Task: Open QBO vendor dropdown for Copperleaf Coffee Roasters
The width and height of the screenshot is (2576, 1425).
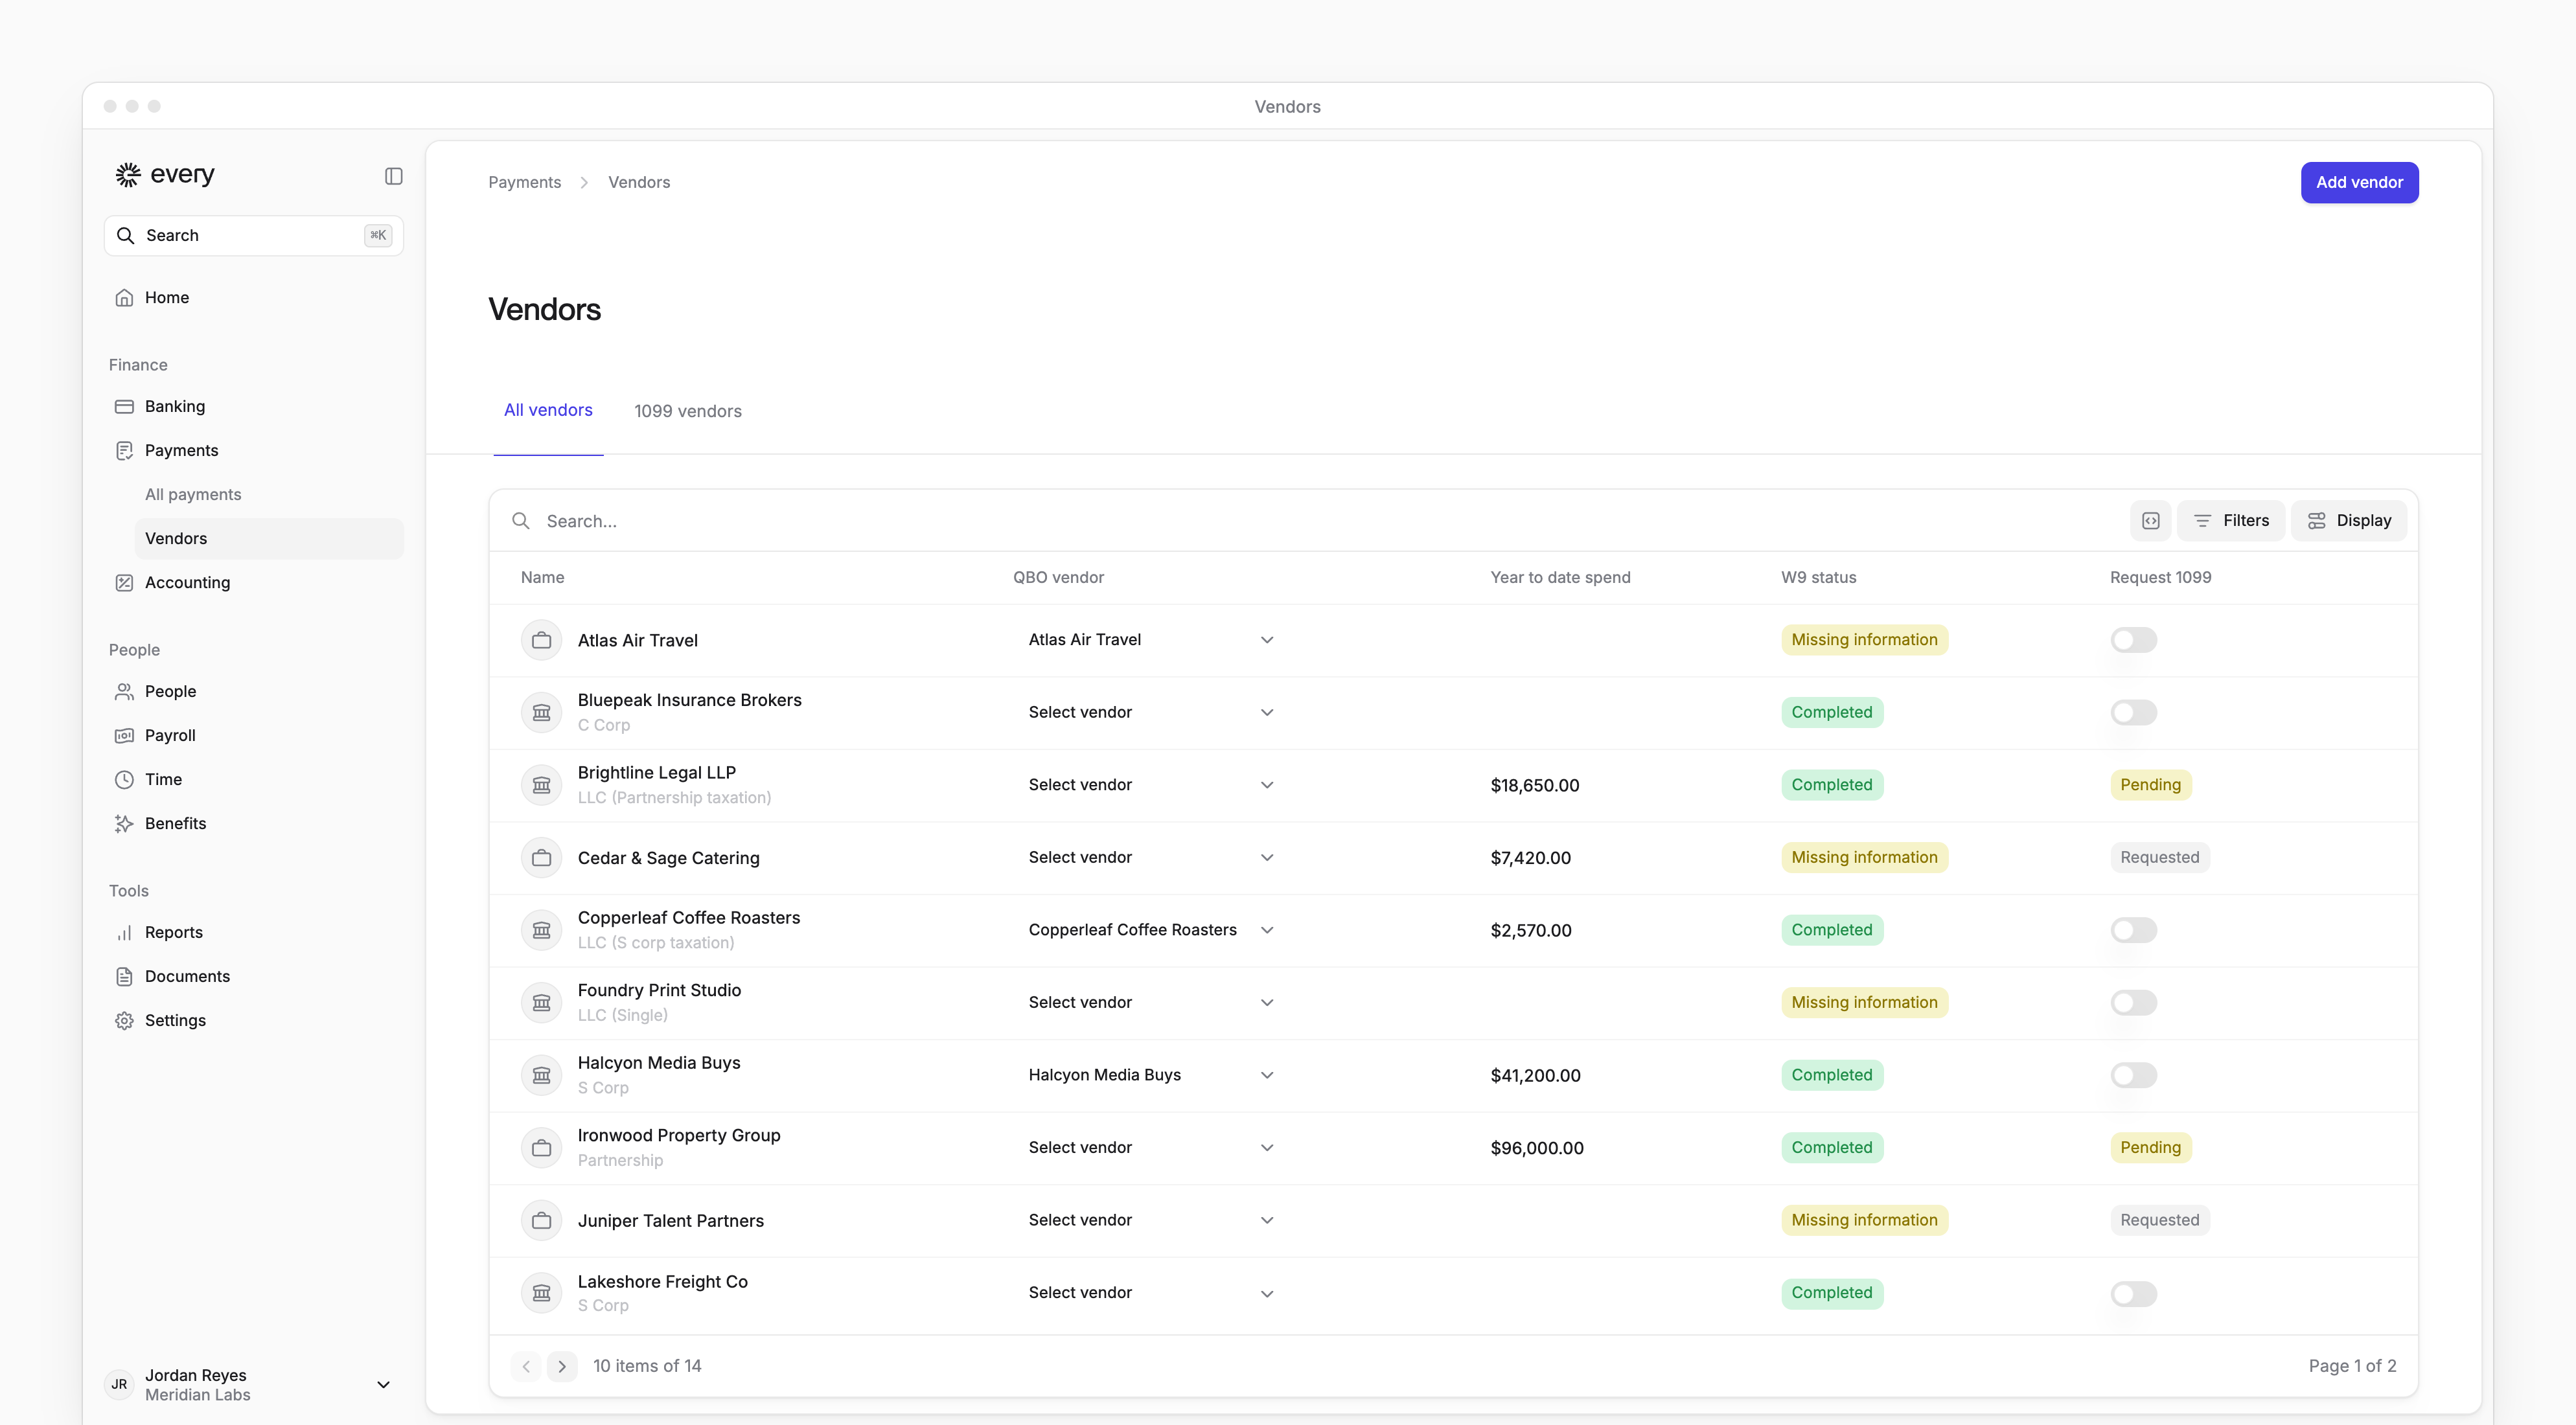Action: 1151,930
